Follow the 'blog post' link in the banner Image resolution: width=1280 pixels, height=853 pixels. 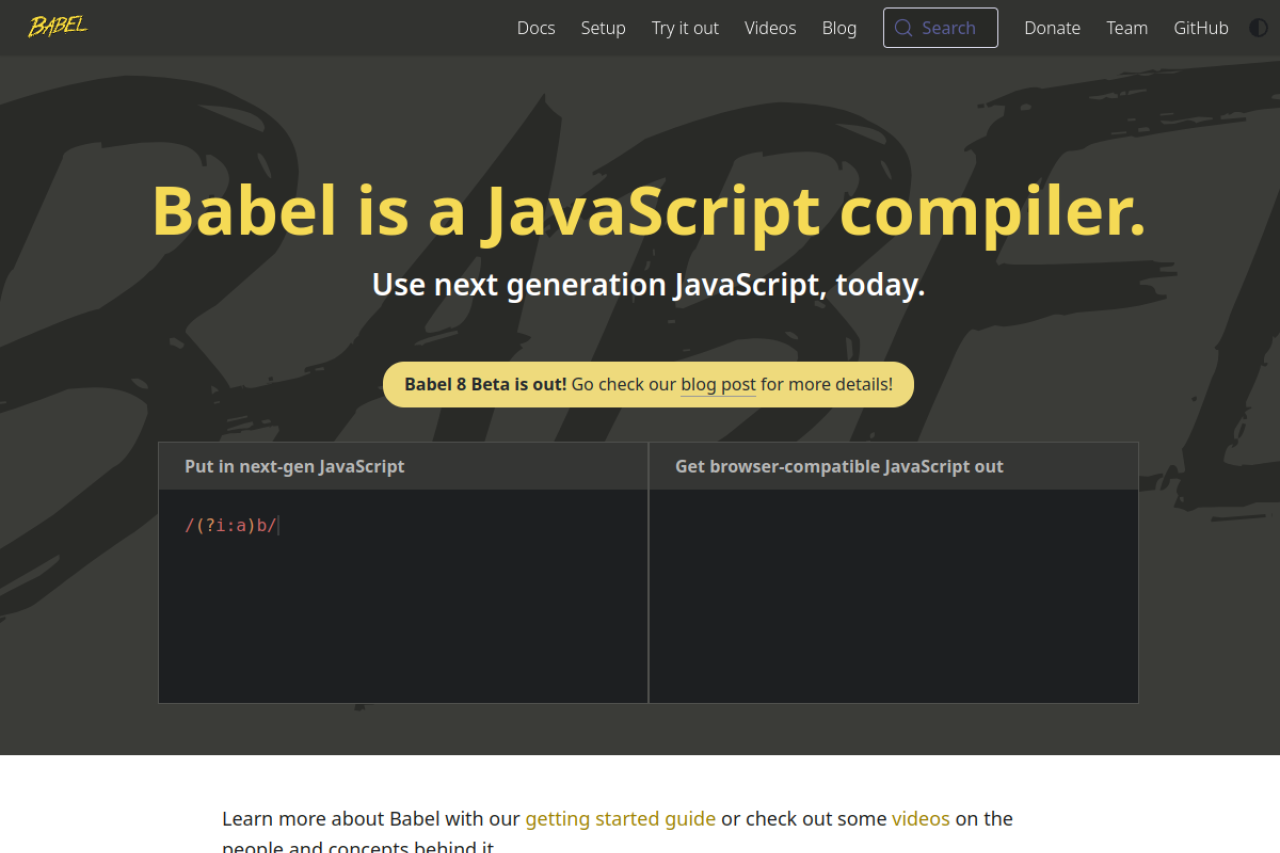point(718,384)
